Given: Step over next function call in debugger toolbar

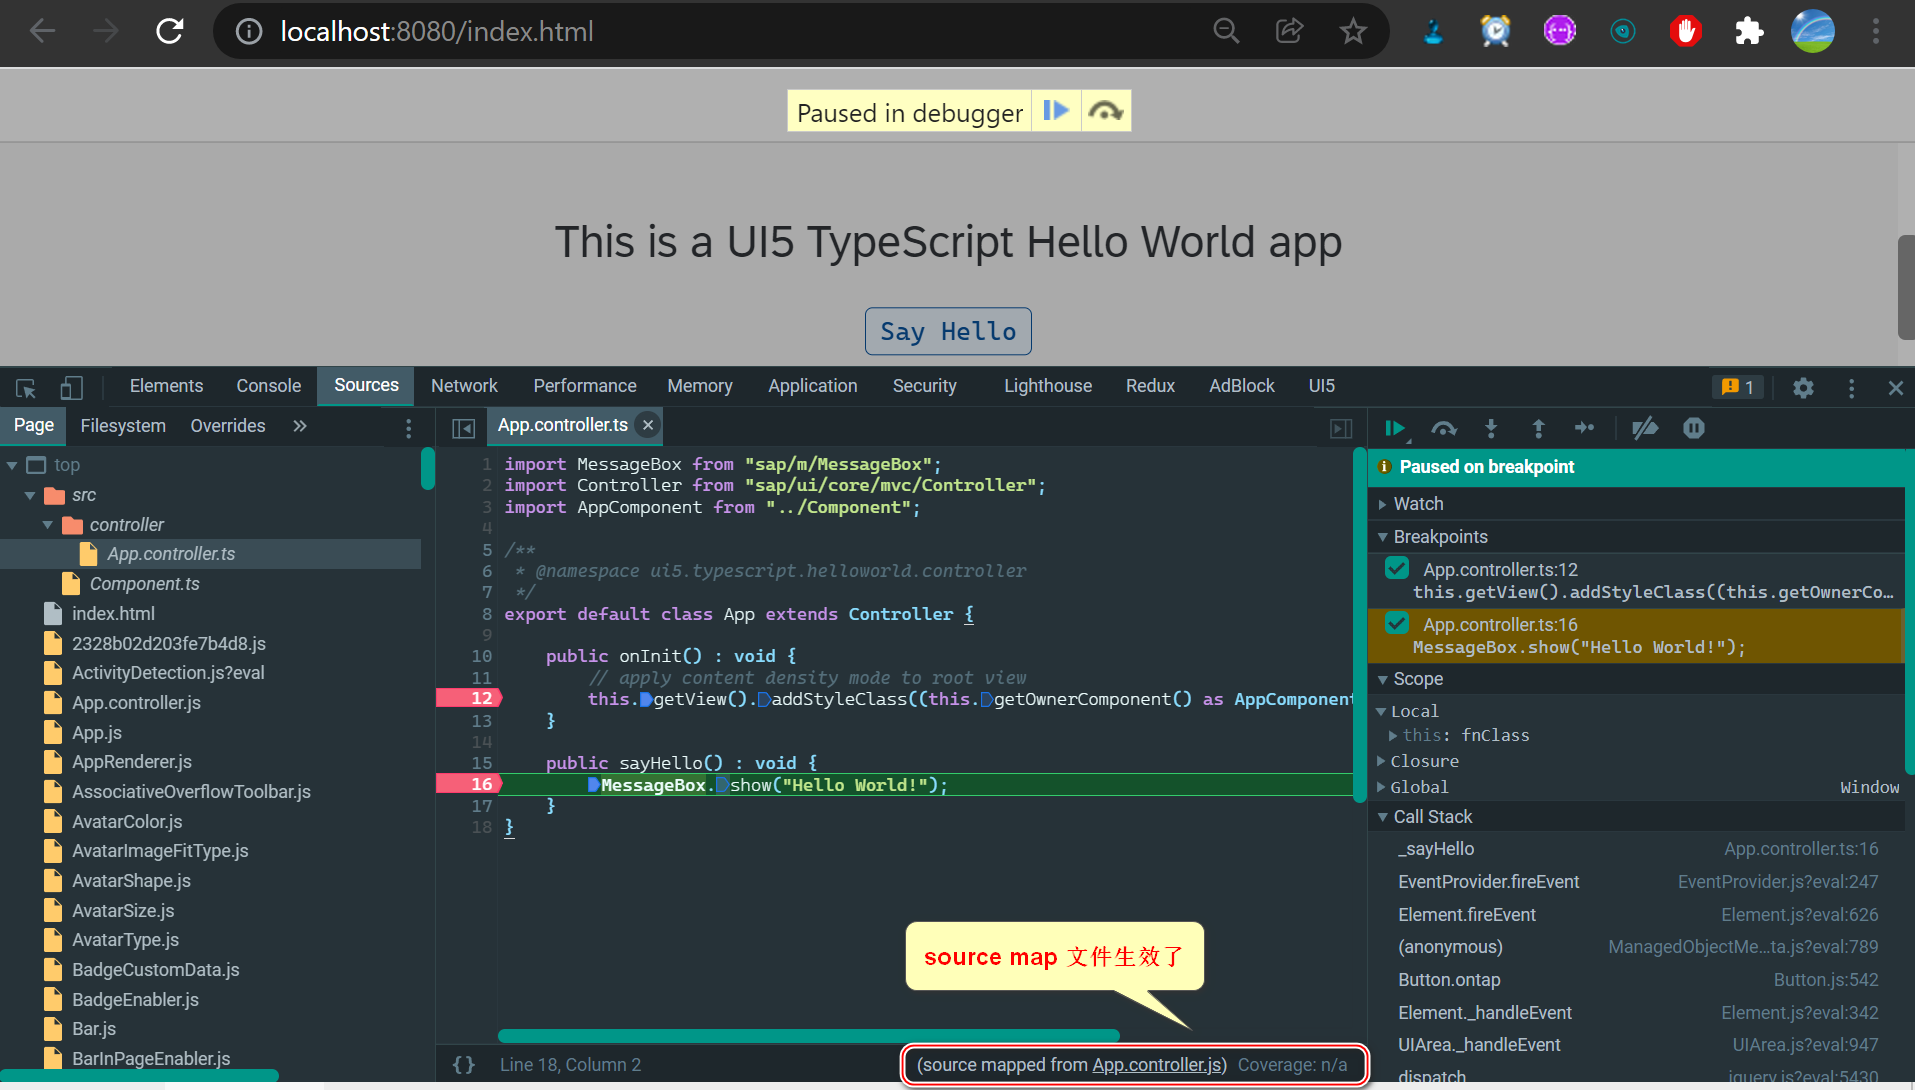Looking at the screenshot, I should coord(1443,428).
